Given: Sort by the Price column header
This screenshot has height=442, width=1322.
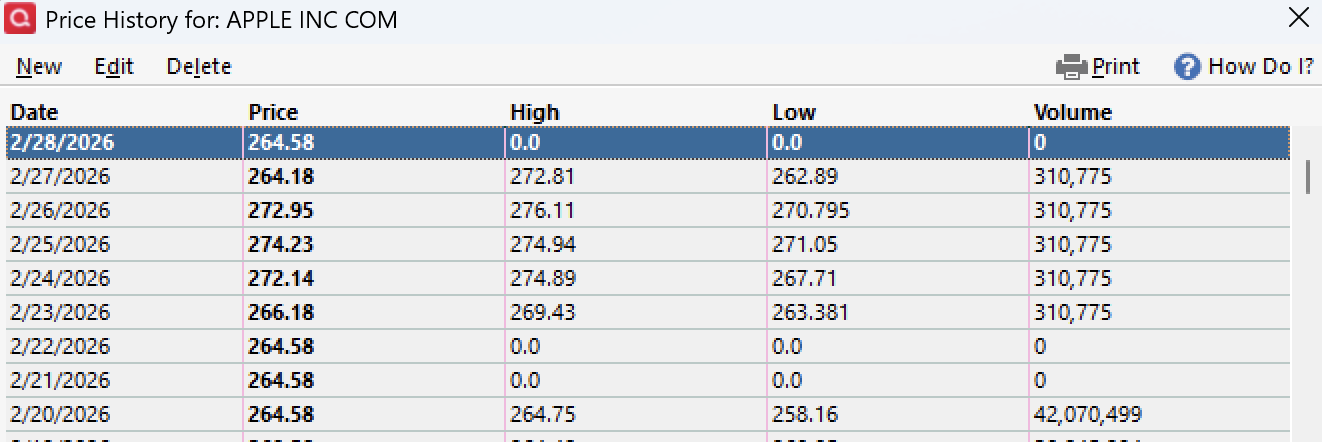Looking at the screenshot, I should tap(273, 113).
